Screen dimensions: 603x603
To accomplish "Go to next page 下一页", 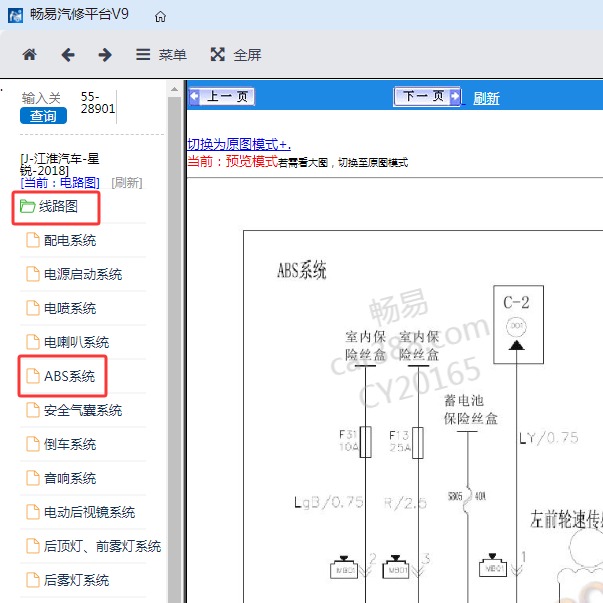I will (427, 96).
